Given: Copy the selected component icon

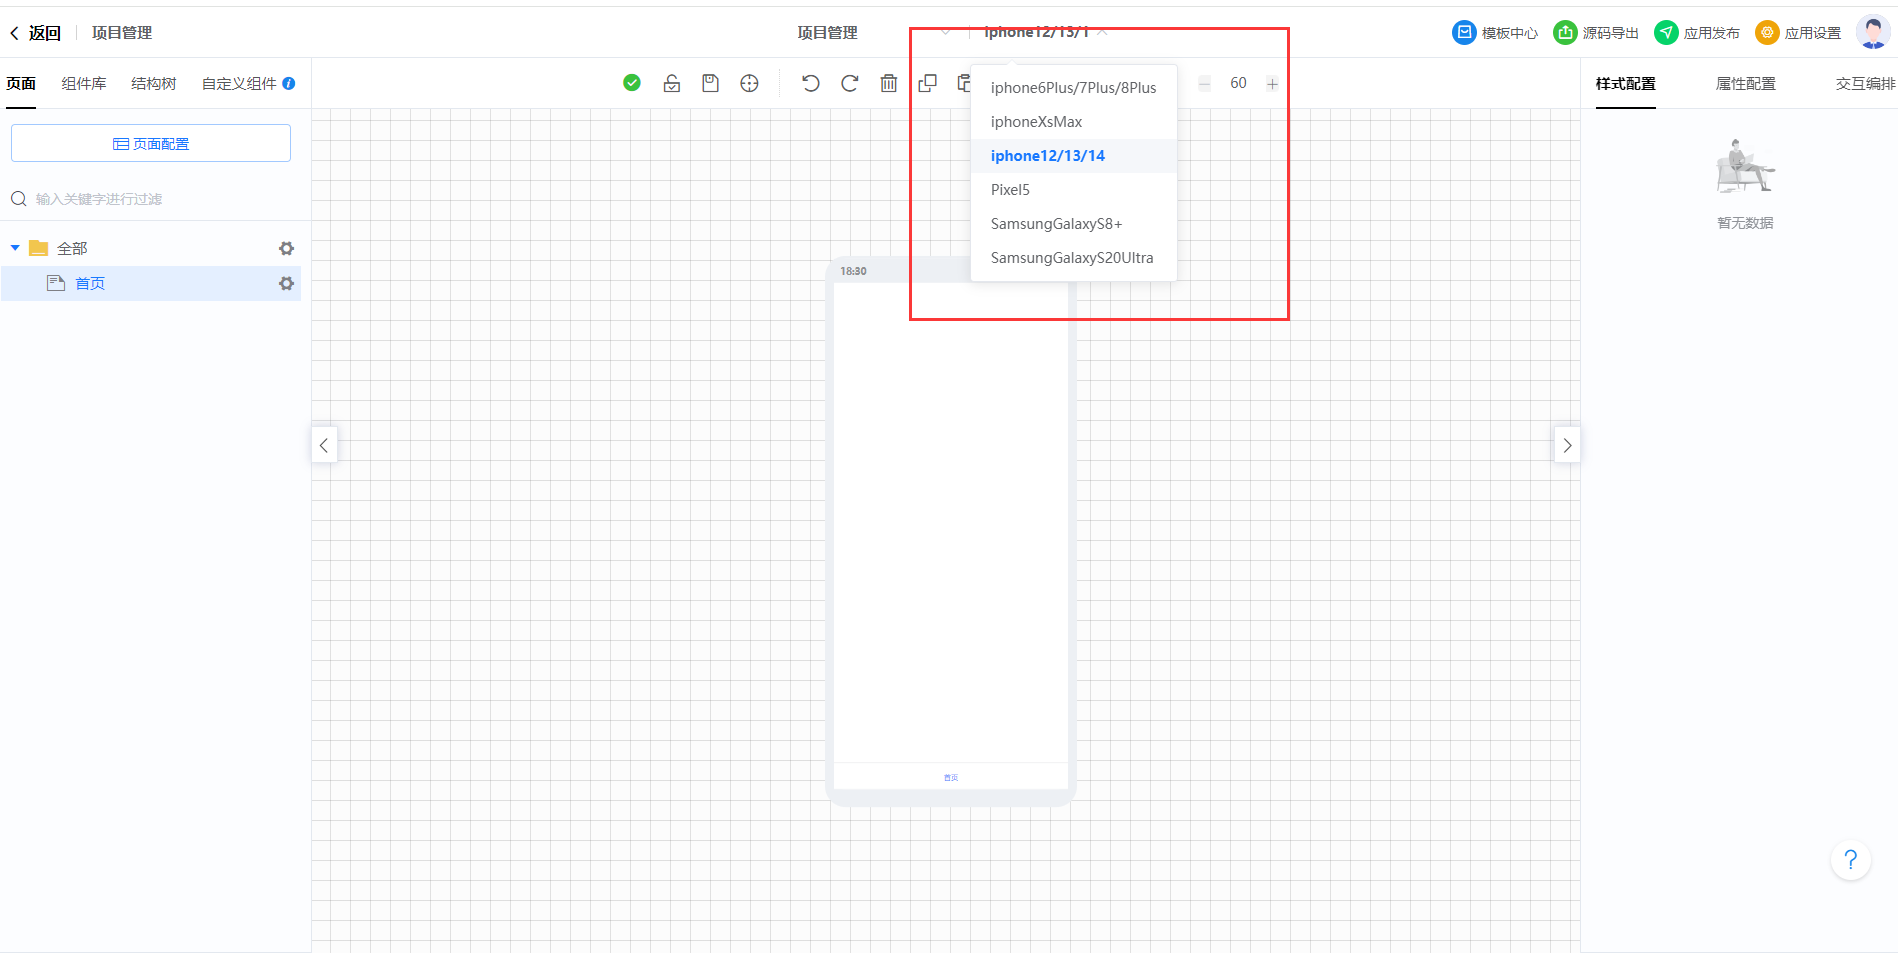Looking at the screenshot, I should tap(928, 83).
